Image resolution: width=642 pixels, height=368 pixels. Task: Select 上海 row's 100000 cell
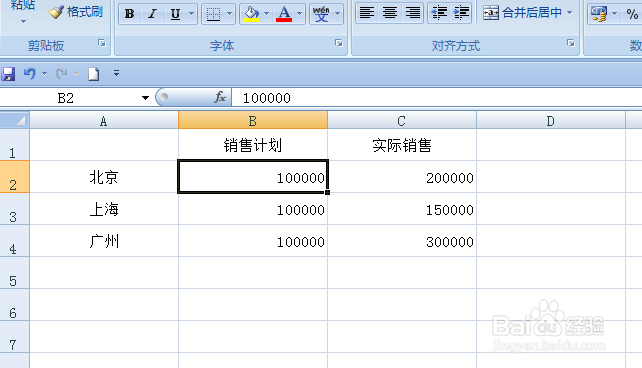[x=253, y=209]
